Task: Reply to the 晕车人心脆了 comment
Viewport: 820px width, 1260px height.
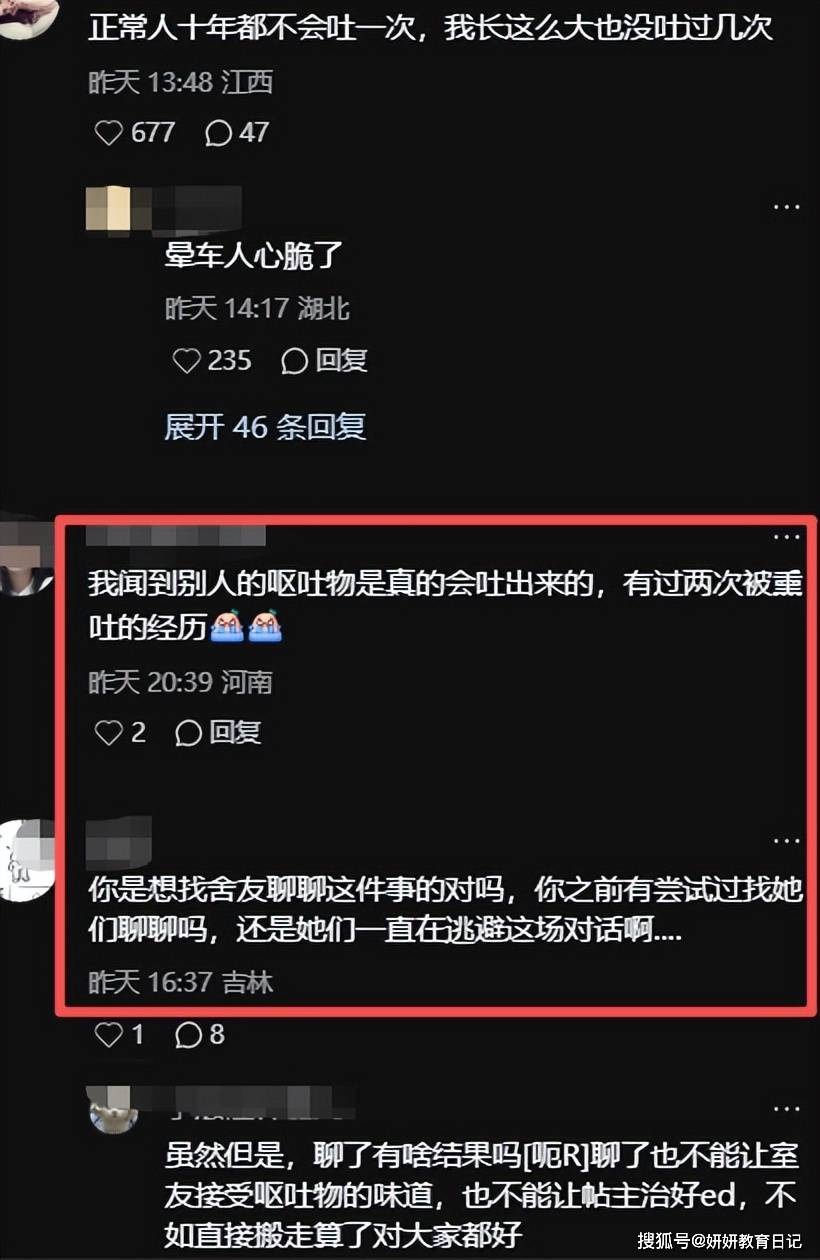Action: pyautogui.click(x=324, y=360)
